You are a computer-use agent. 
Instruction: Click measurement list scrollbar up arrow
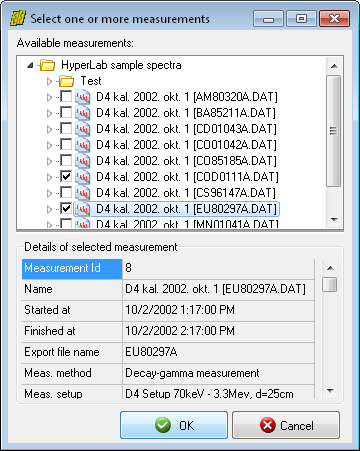(334, 66)
